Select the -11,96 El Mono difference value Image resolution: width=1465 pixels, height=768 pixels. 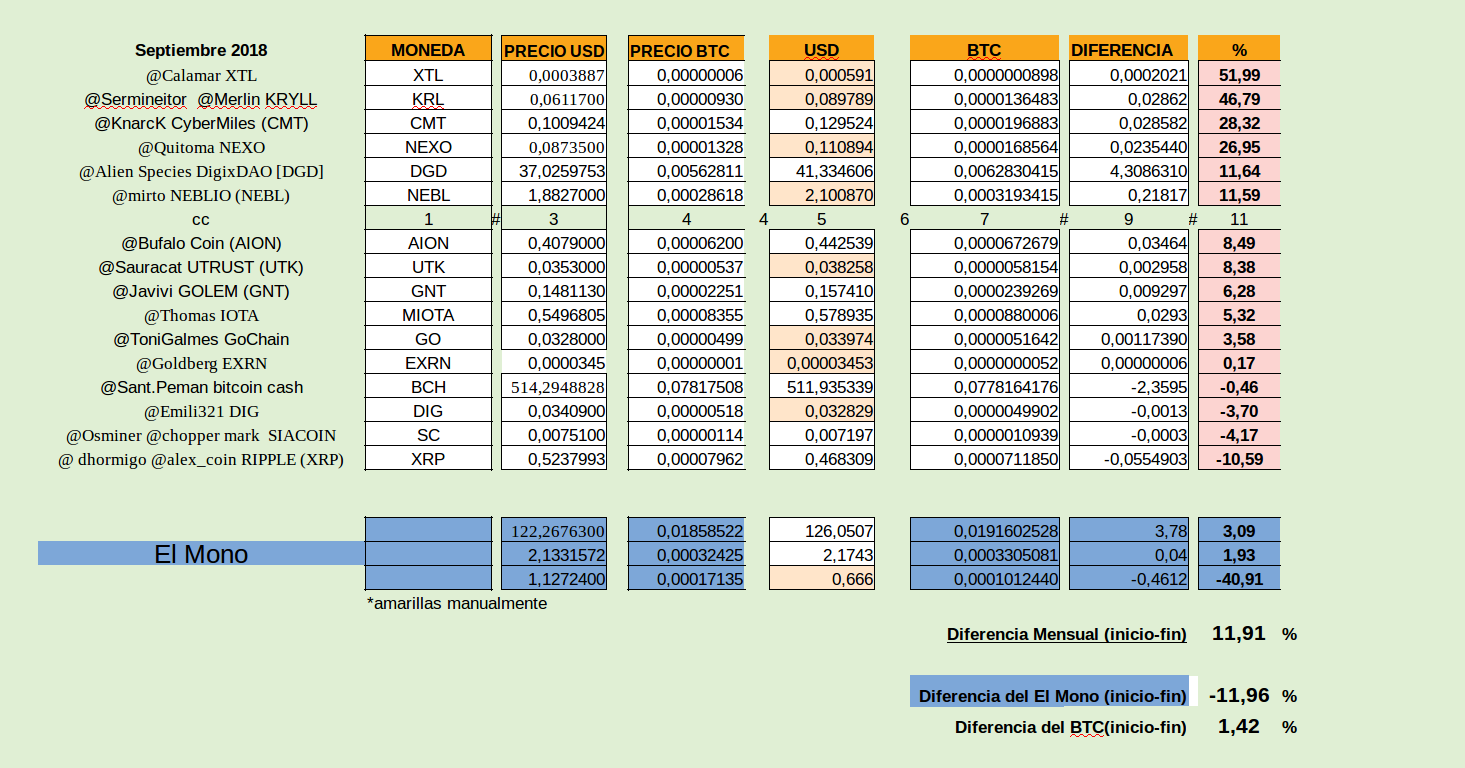coord(1239,695)
